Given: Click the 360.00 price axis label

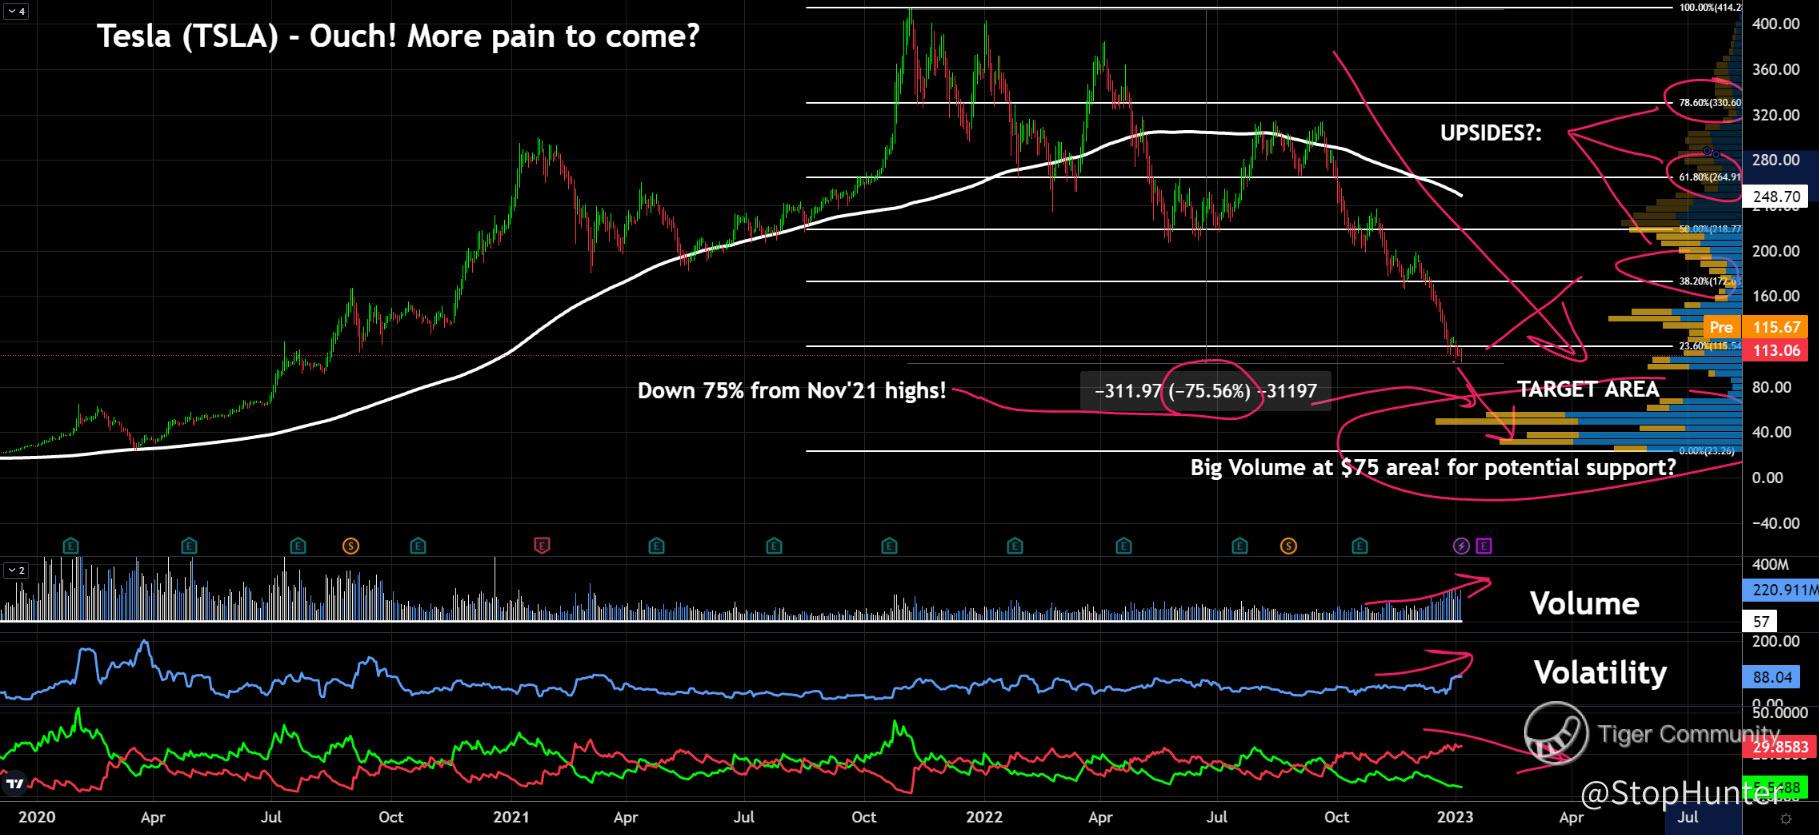Looking at the screenshot, I should 1776,70.
